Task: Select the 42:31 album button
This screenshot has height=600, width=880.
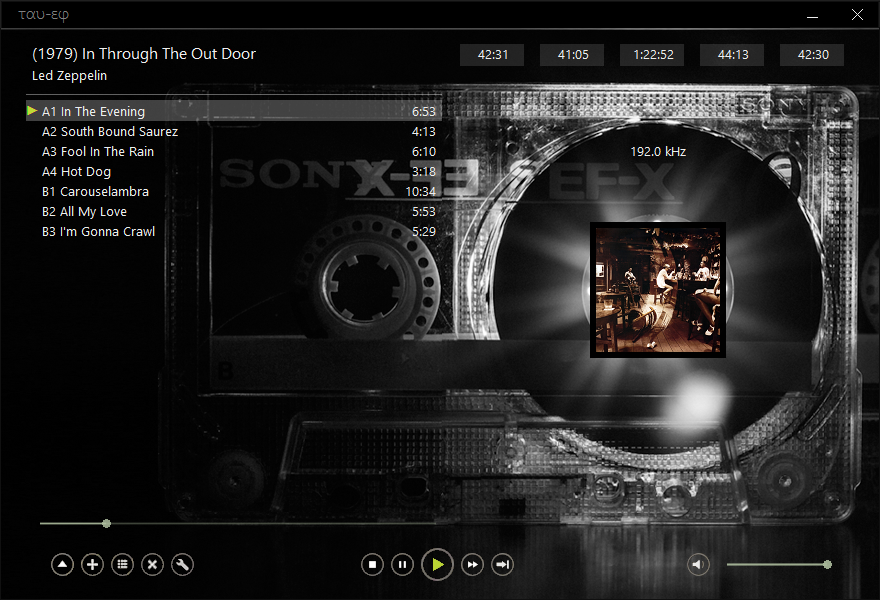Action: tap(493, 55)
